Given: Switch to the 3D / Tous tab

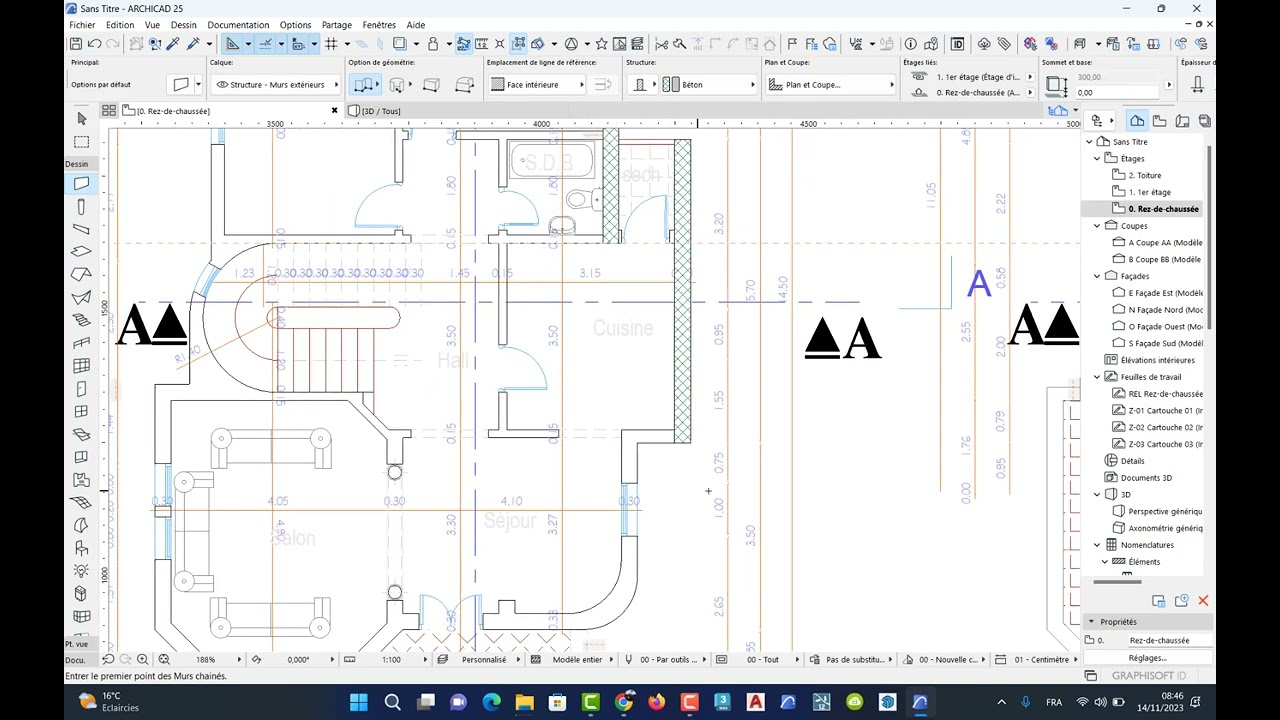Looking at the screenshot, I should [381, 111].
